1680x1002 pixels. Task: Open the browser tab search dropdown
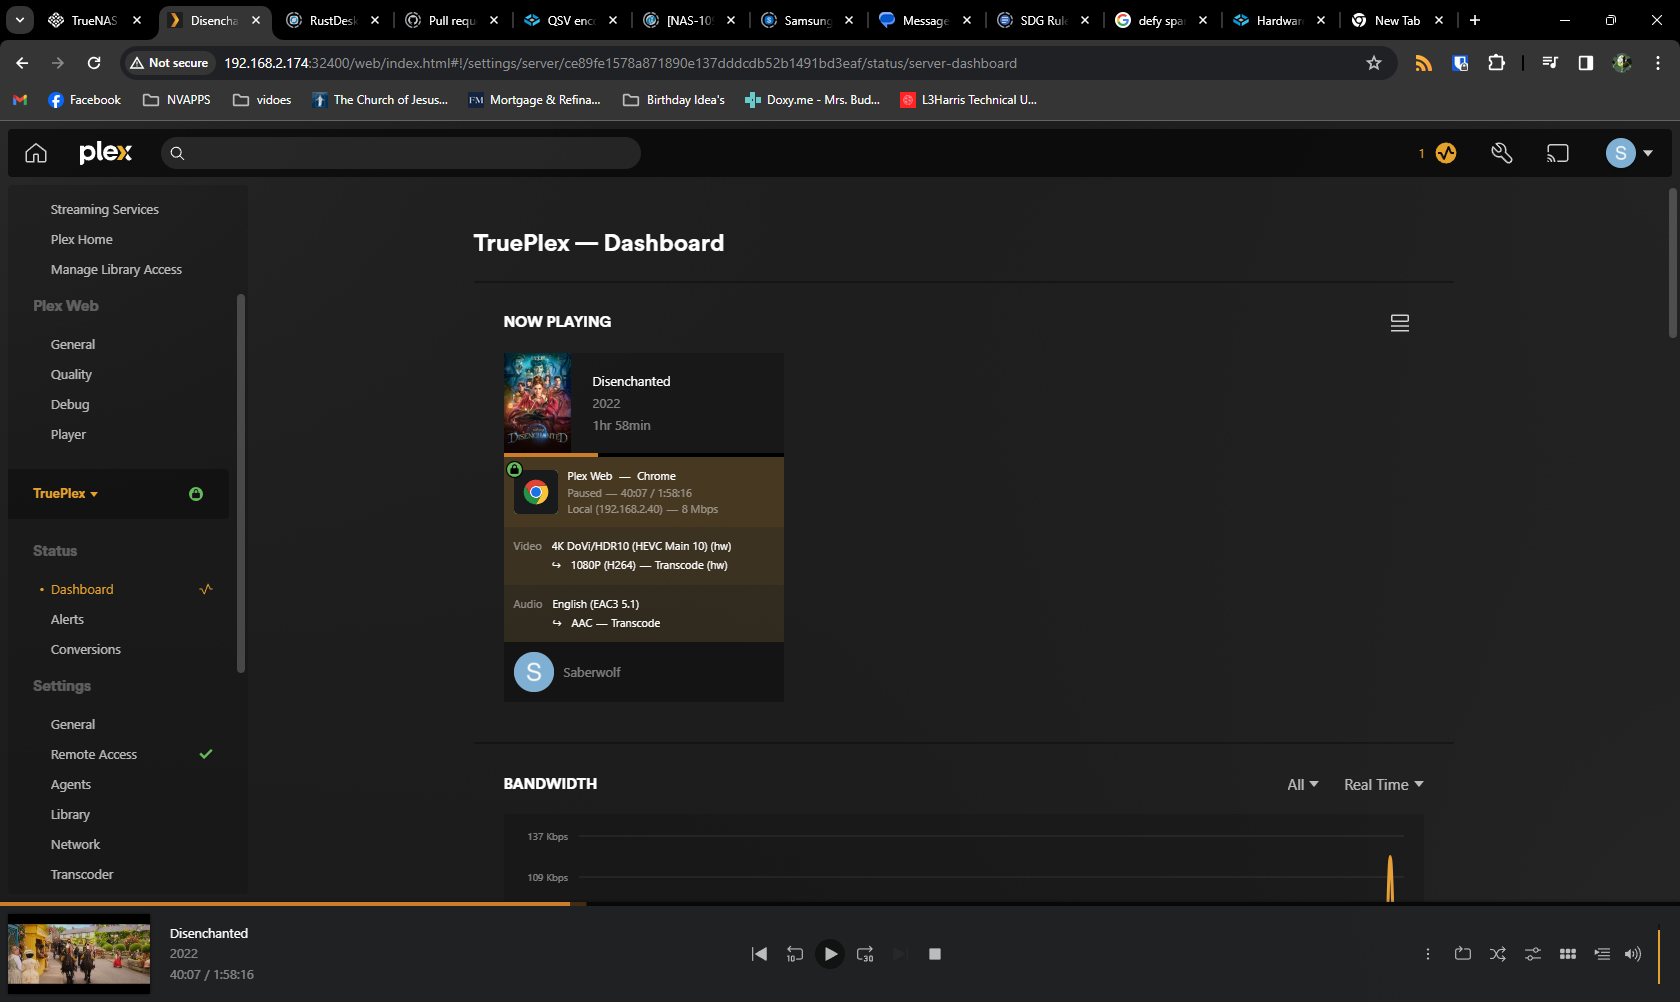(19, 20)
